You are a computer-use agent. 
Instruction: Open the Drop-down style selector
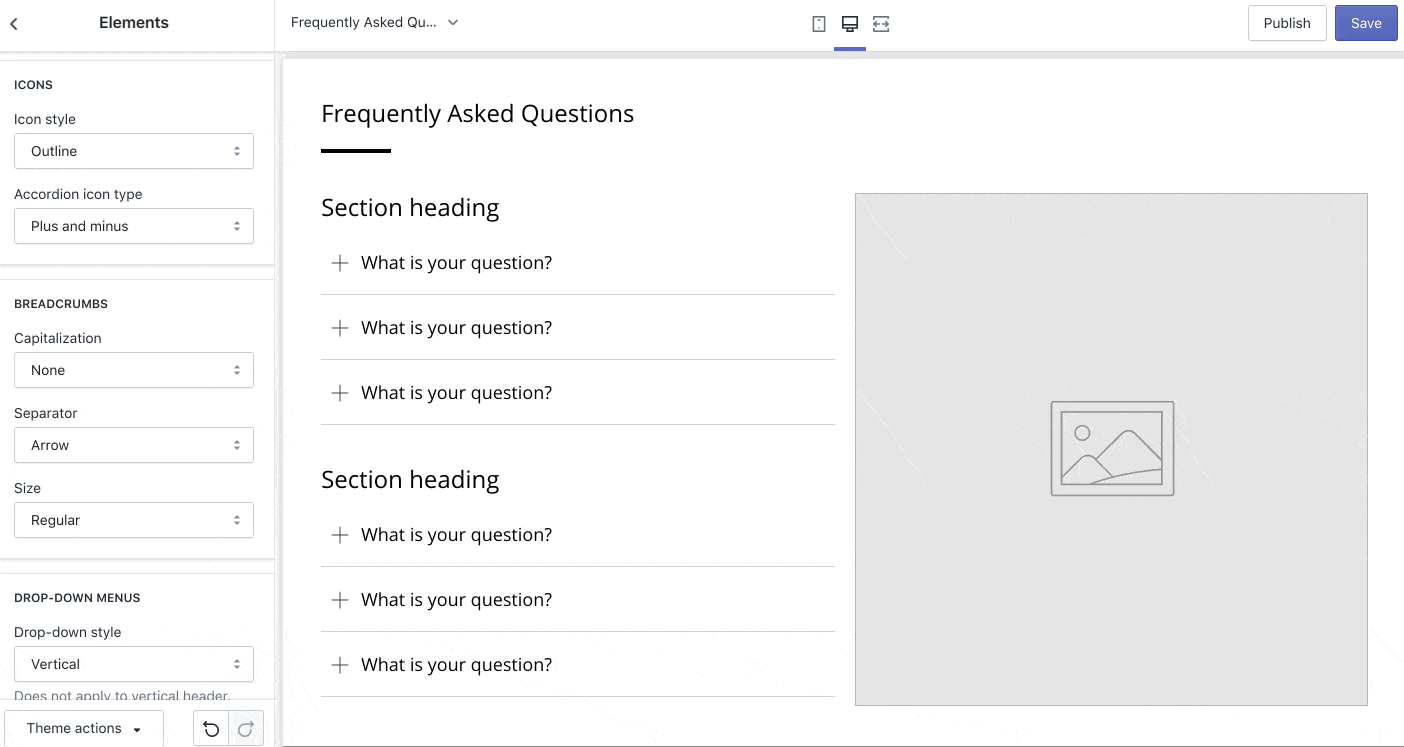click(x=133, y=664)
